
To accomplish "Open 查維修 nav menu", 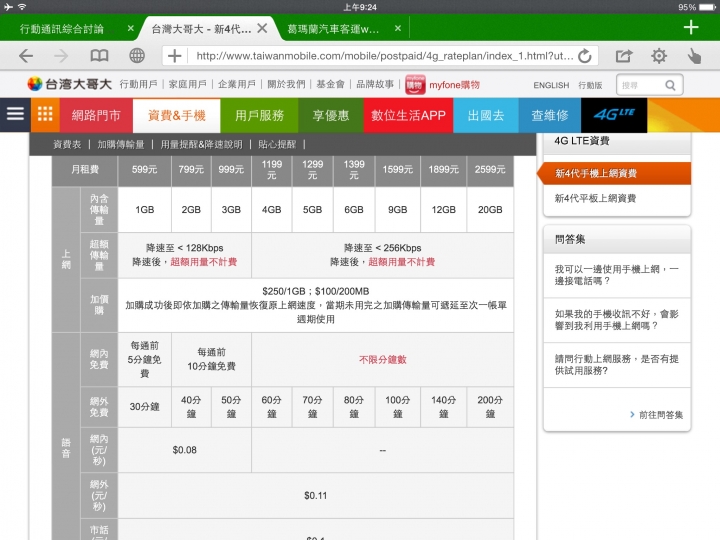I will click(x=550, y=115).
